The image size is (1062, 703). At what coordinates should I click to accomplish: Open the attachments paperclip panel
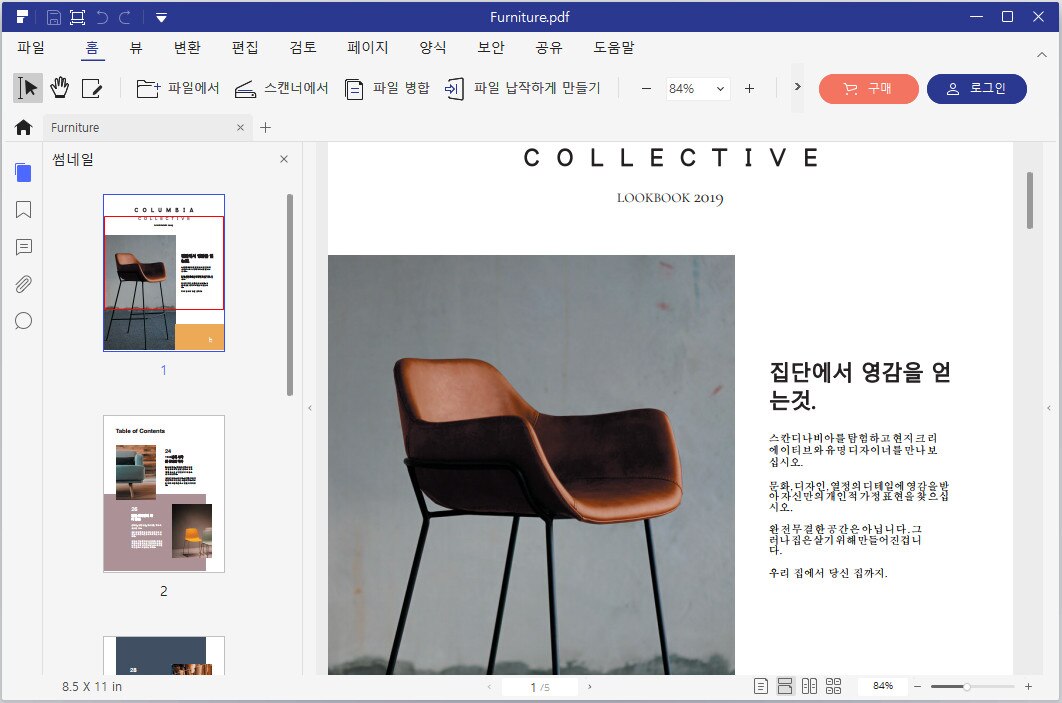point(23,284)
